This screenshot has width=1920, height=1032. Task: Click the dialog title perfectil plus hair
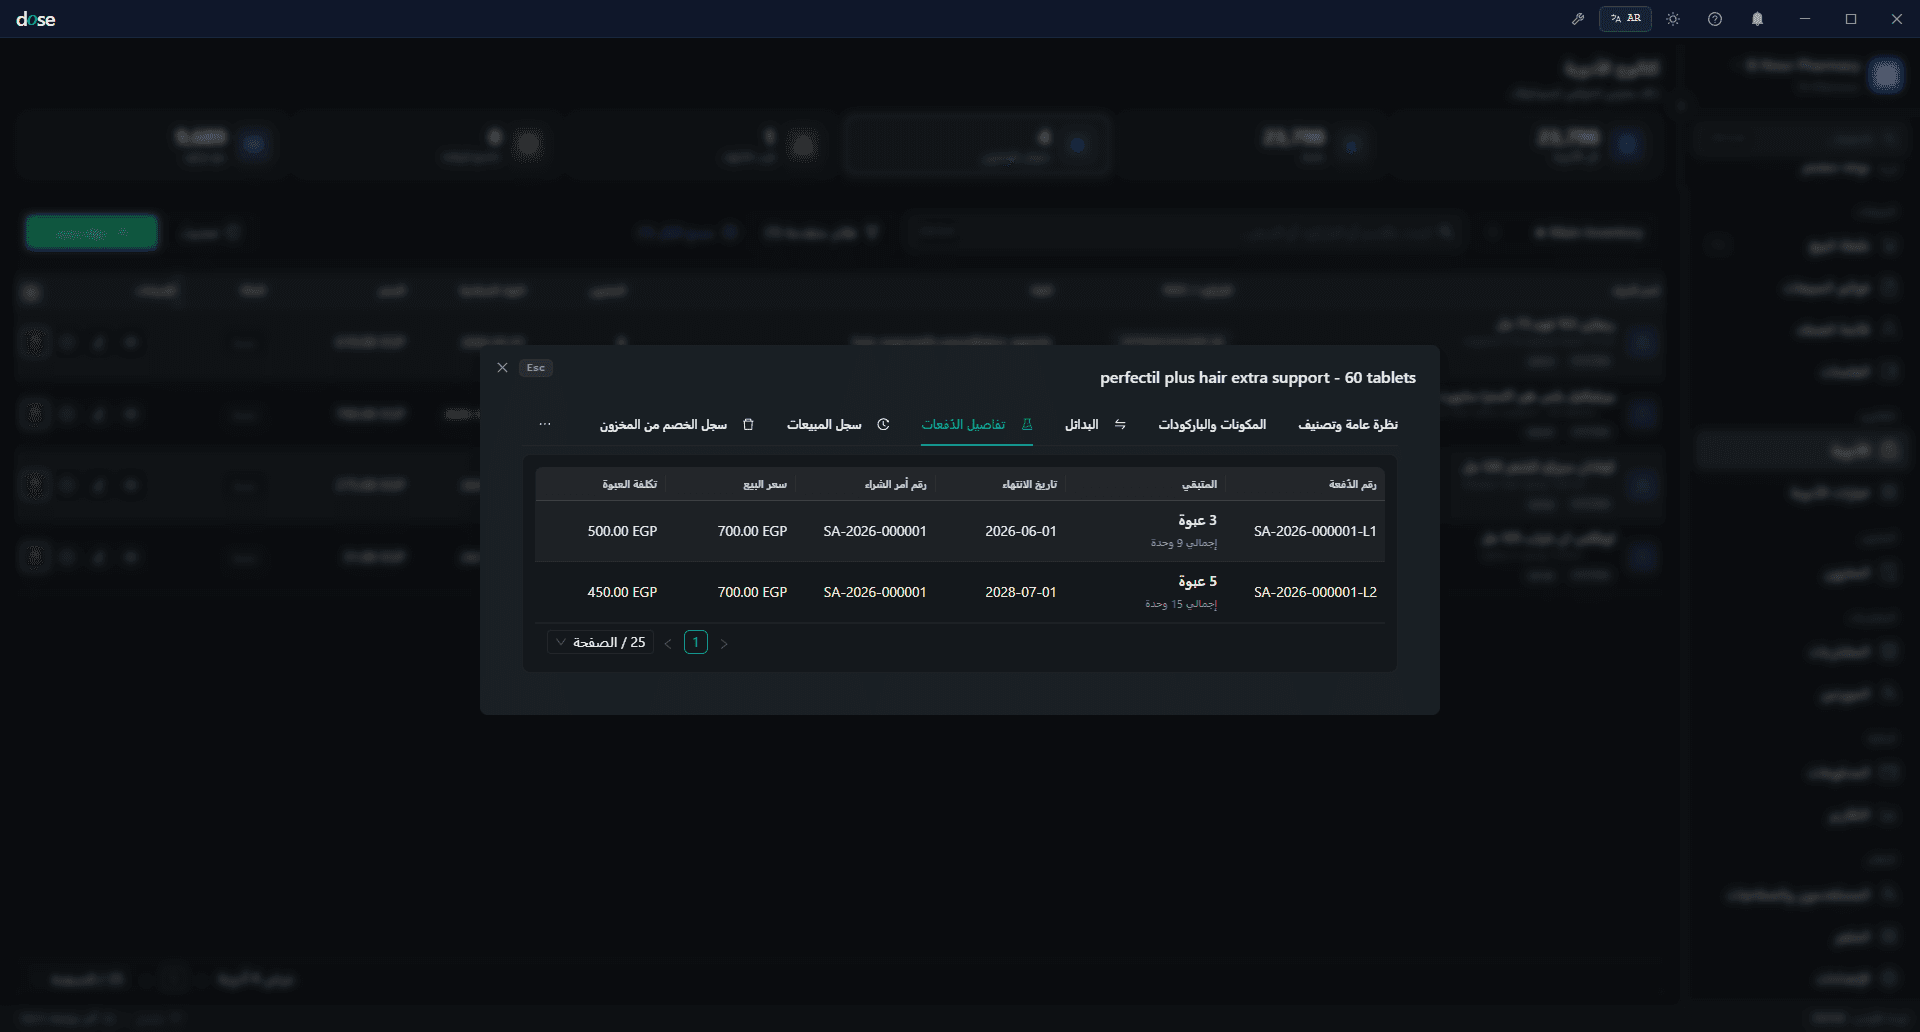(1258, 378)
